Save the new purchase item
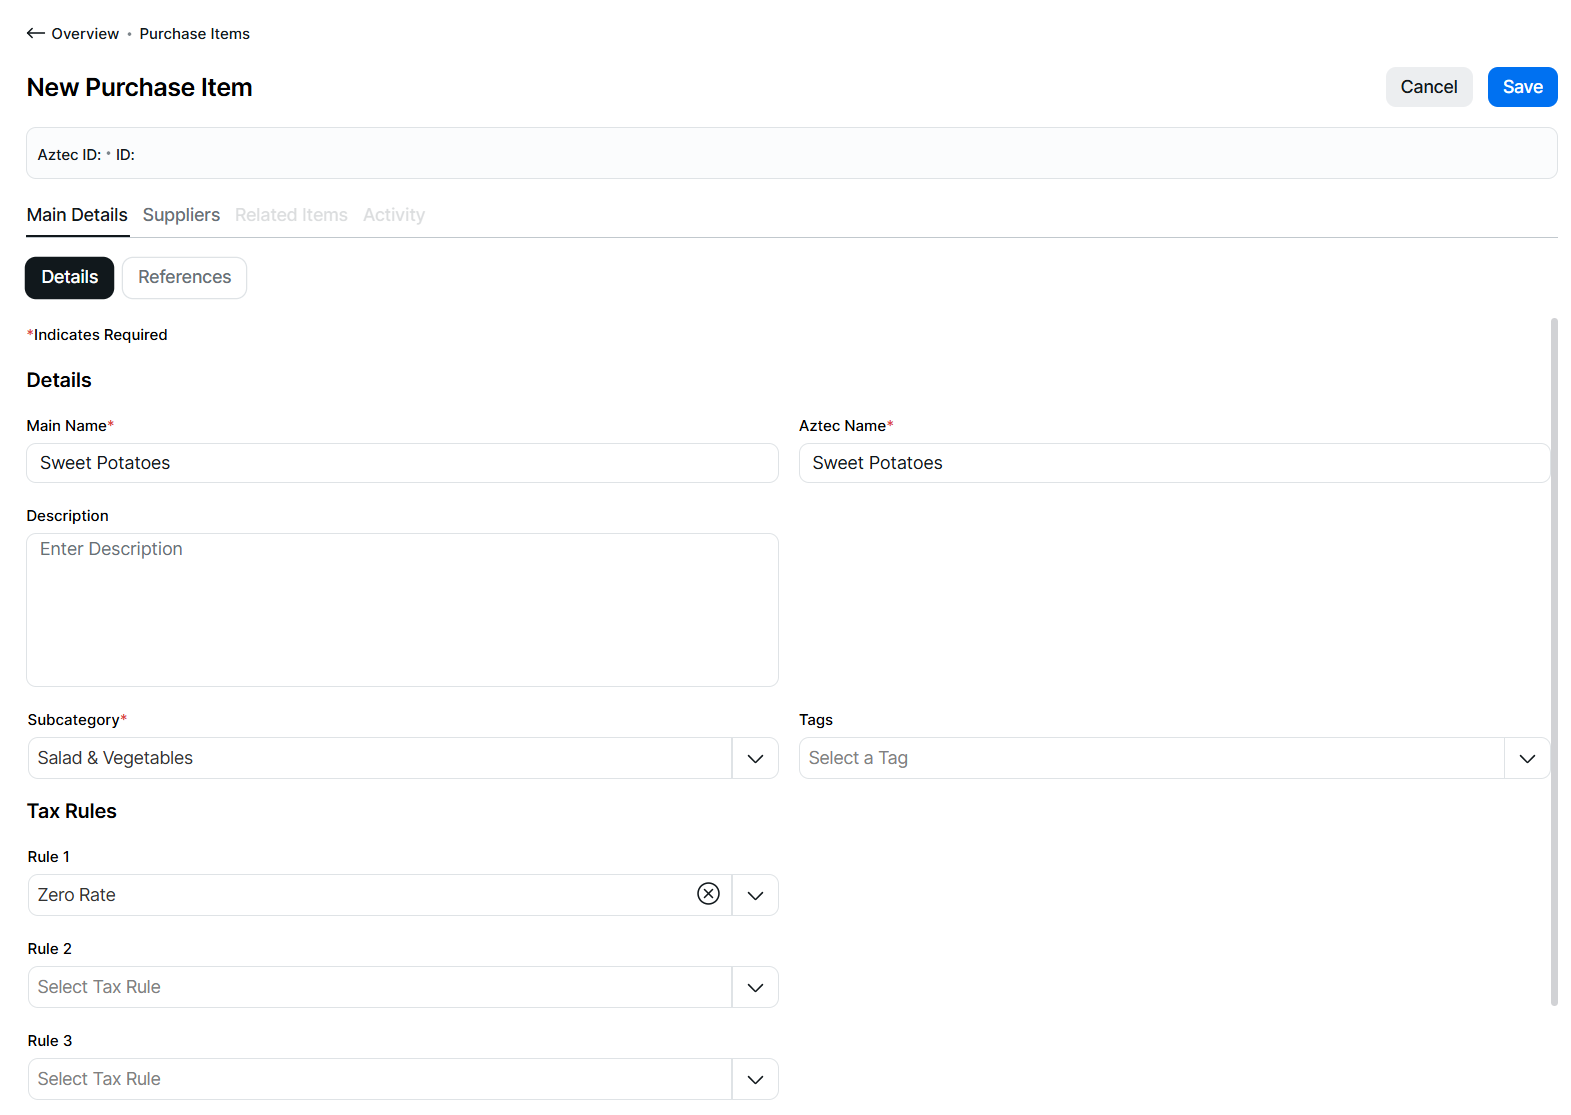This screenshot has height=1115, width=1571. click(x=1521, y=87)
